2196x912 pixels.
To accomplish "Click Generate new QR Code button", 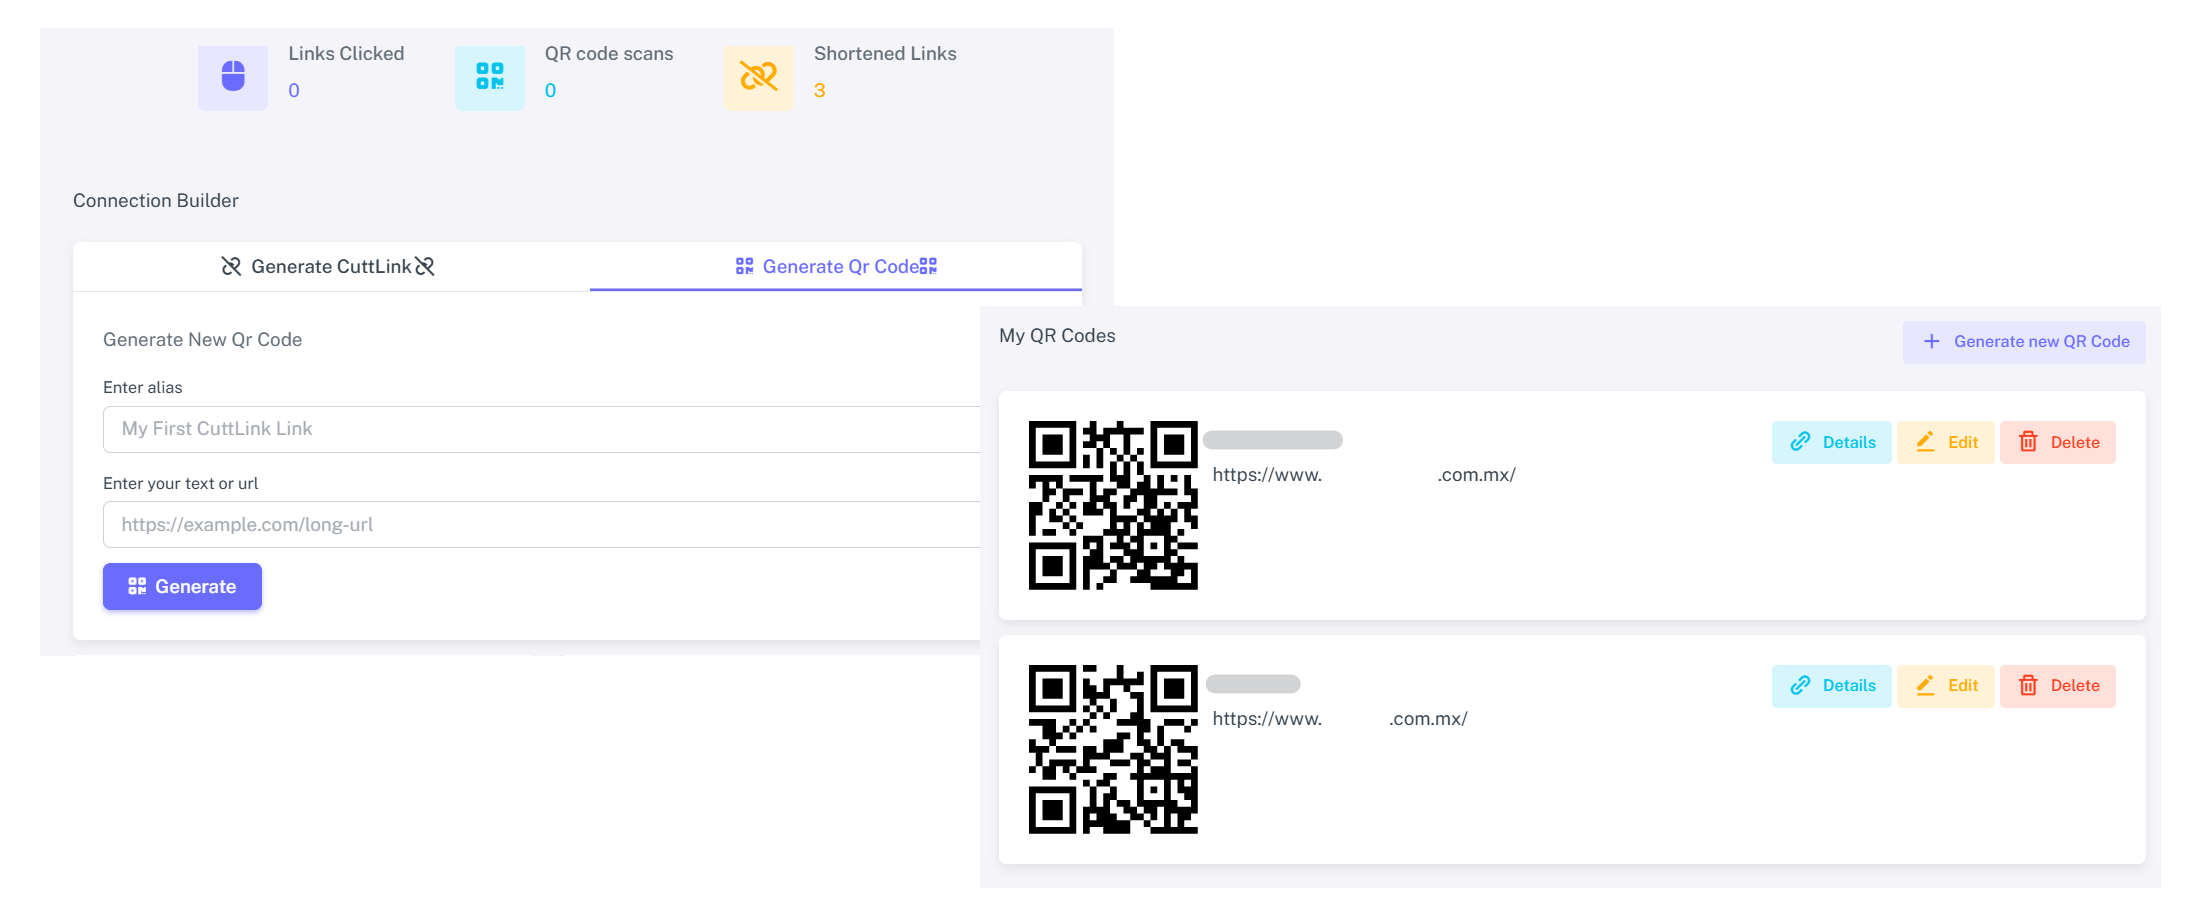I will tap(2024, 342).
